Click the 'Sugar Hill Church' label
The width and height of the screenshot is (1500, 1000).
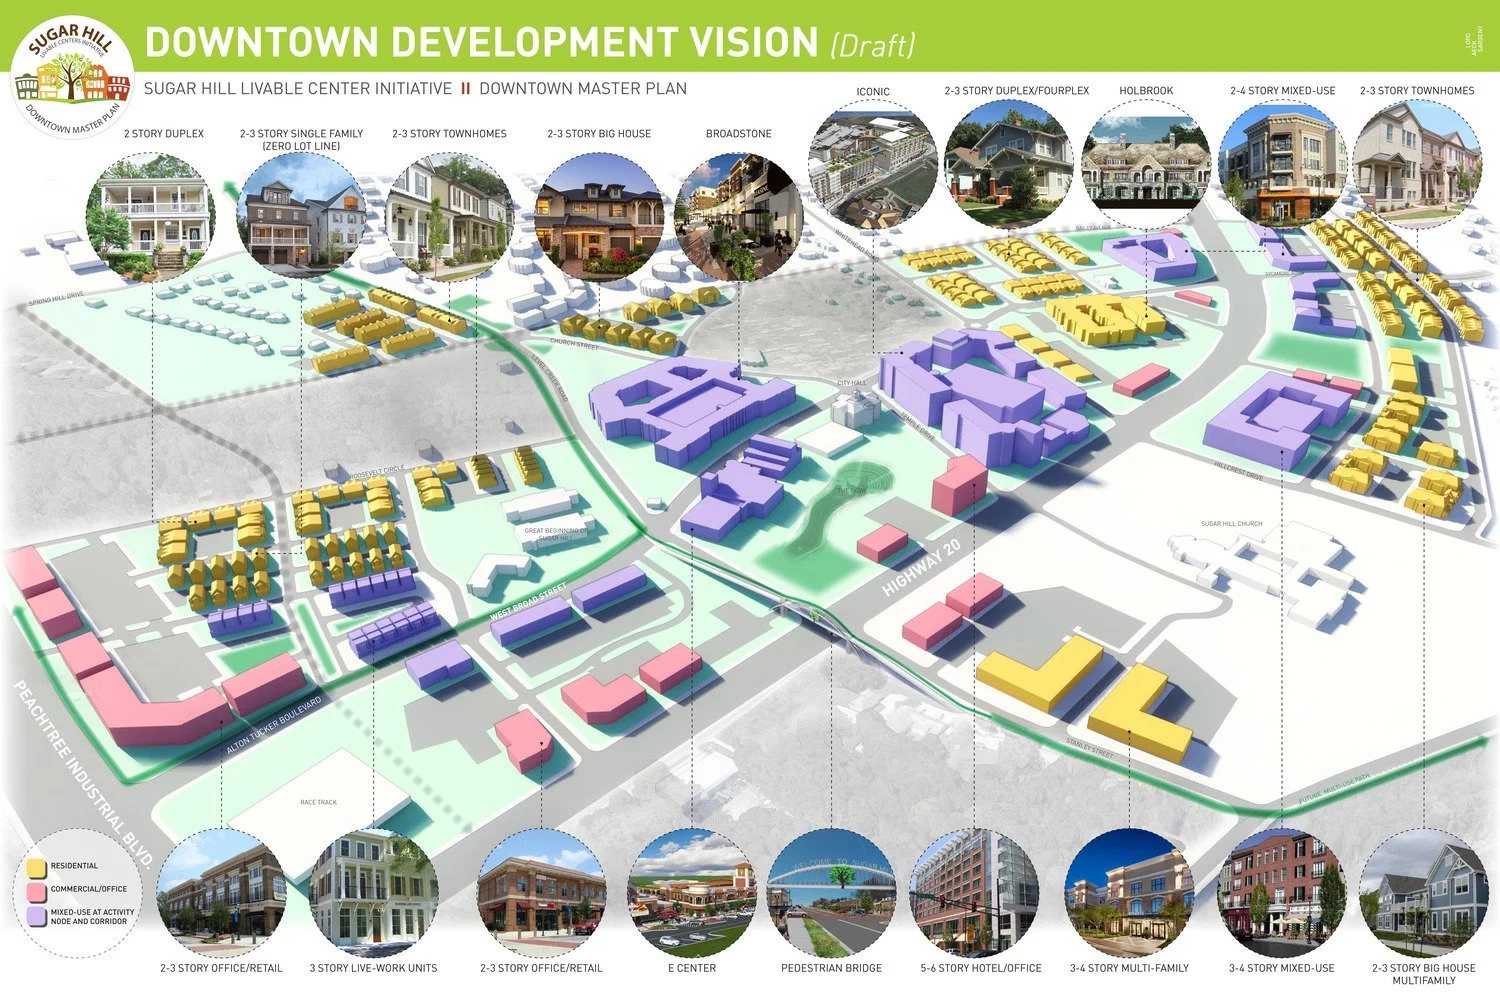pos(1231,523)
